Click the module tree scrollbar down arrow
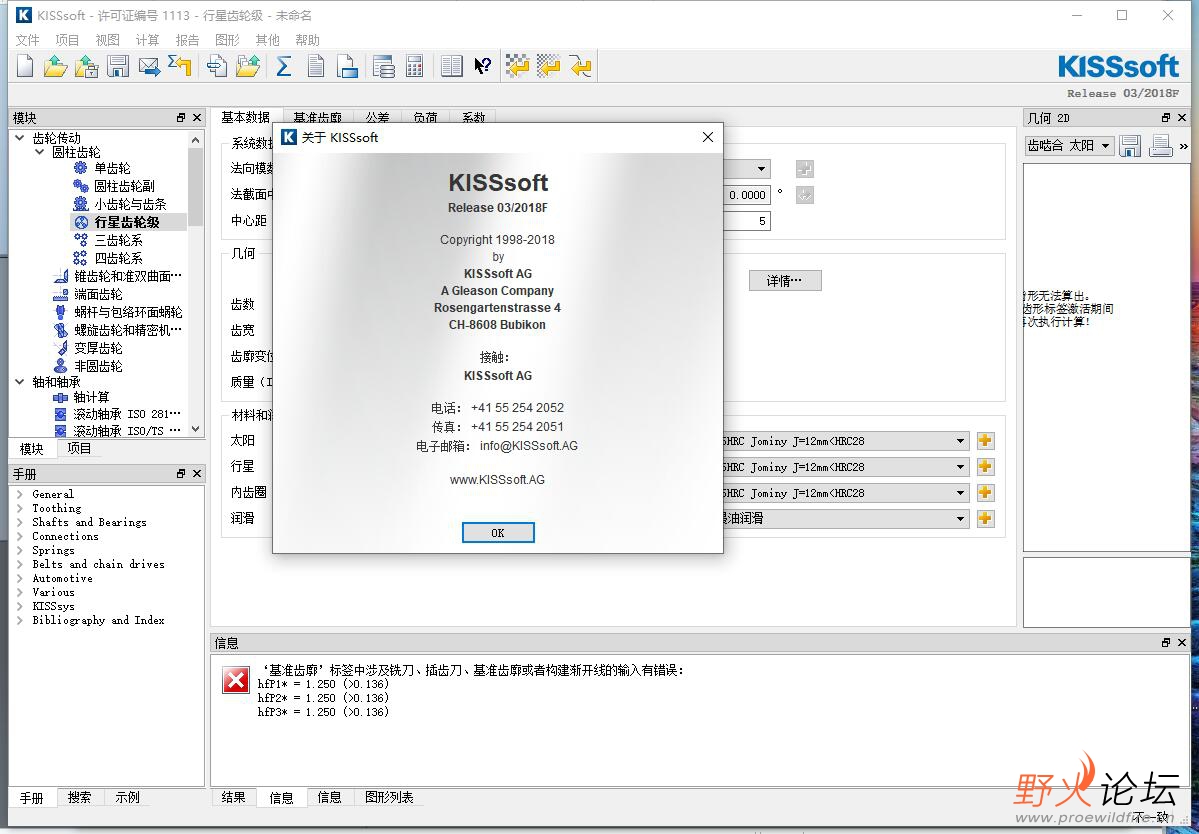This screenshot has width=1199, height=834. click(x=196, y=430)
